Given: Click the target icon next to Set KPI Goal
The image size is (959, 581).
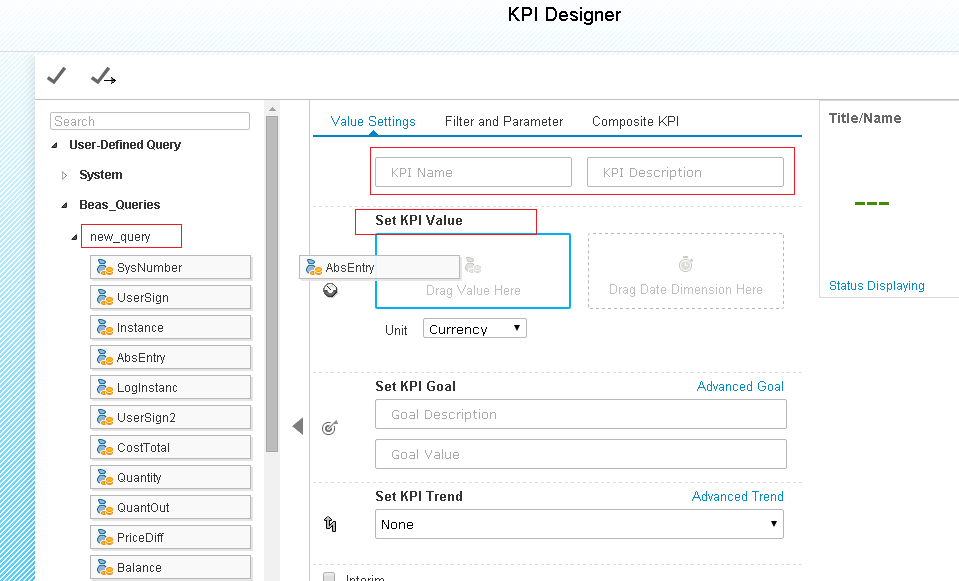Looking at the screenshot, I should 329,427.
